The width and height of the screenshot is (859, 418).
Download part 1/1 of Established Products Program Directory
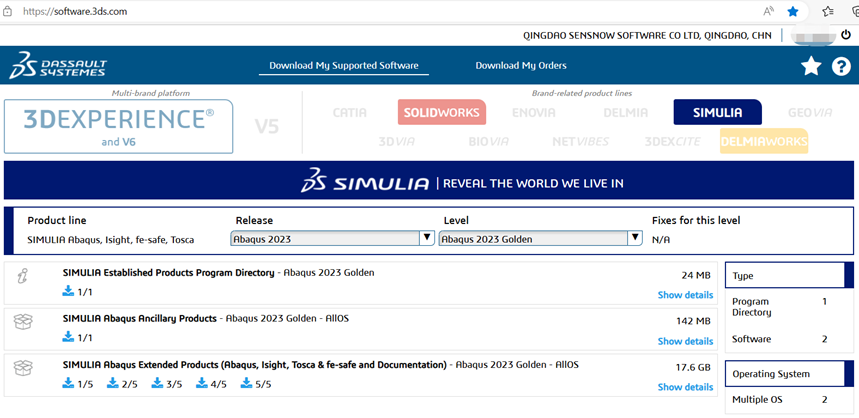[77, 291]
